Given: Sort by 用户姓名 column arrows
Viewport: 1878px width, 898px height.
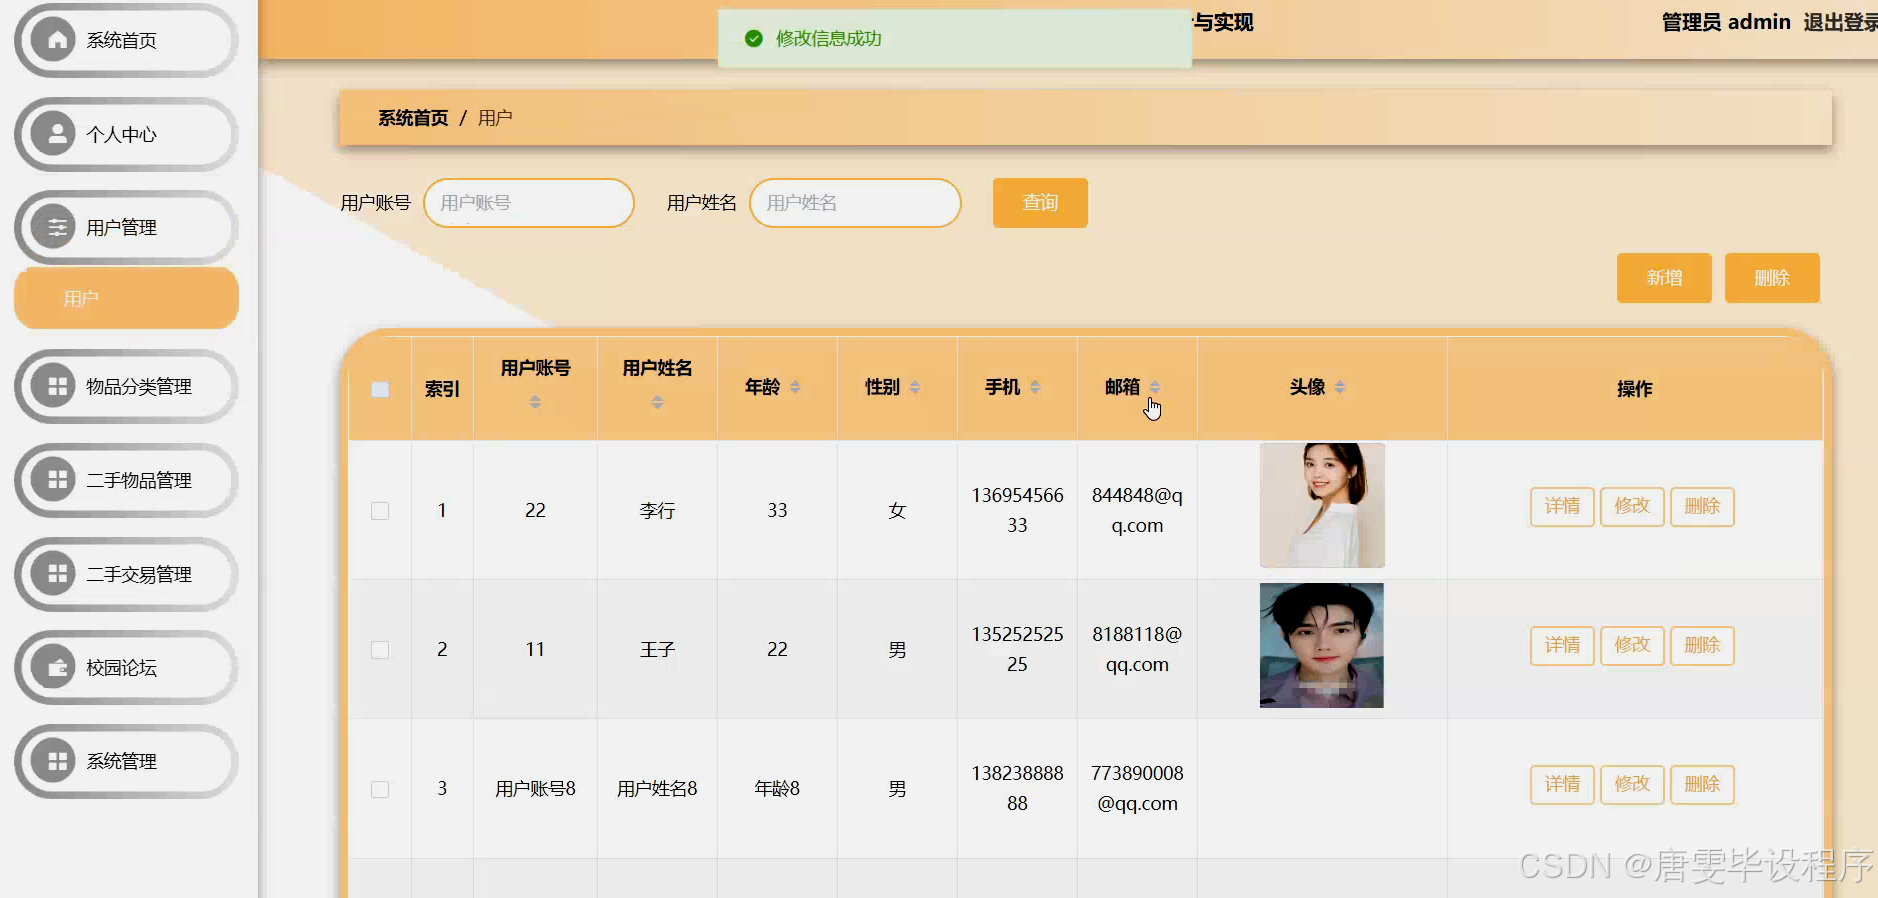Looking at the screenshot, I should 657,402.
